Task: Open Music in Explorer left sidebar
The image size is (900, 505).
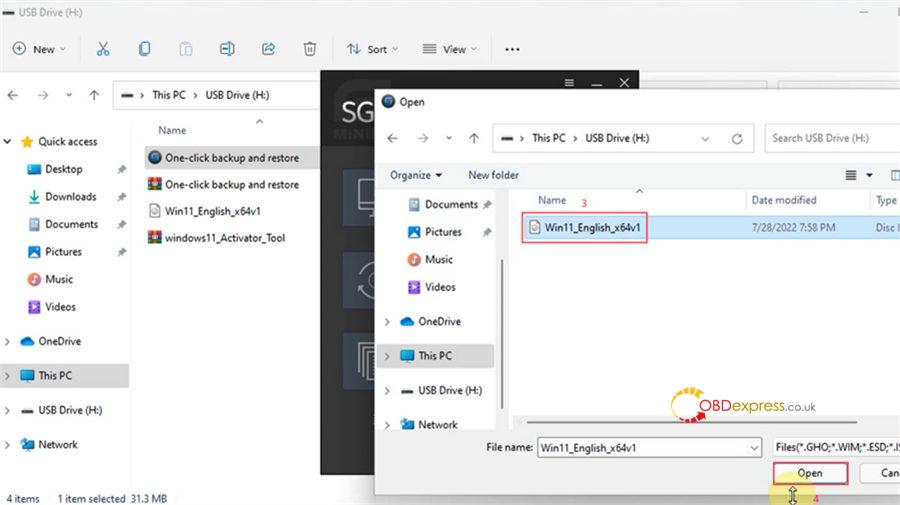Action: 59,279
